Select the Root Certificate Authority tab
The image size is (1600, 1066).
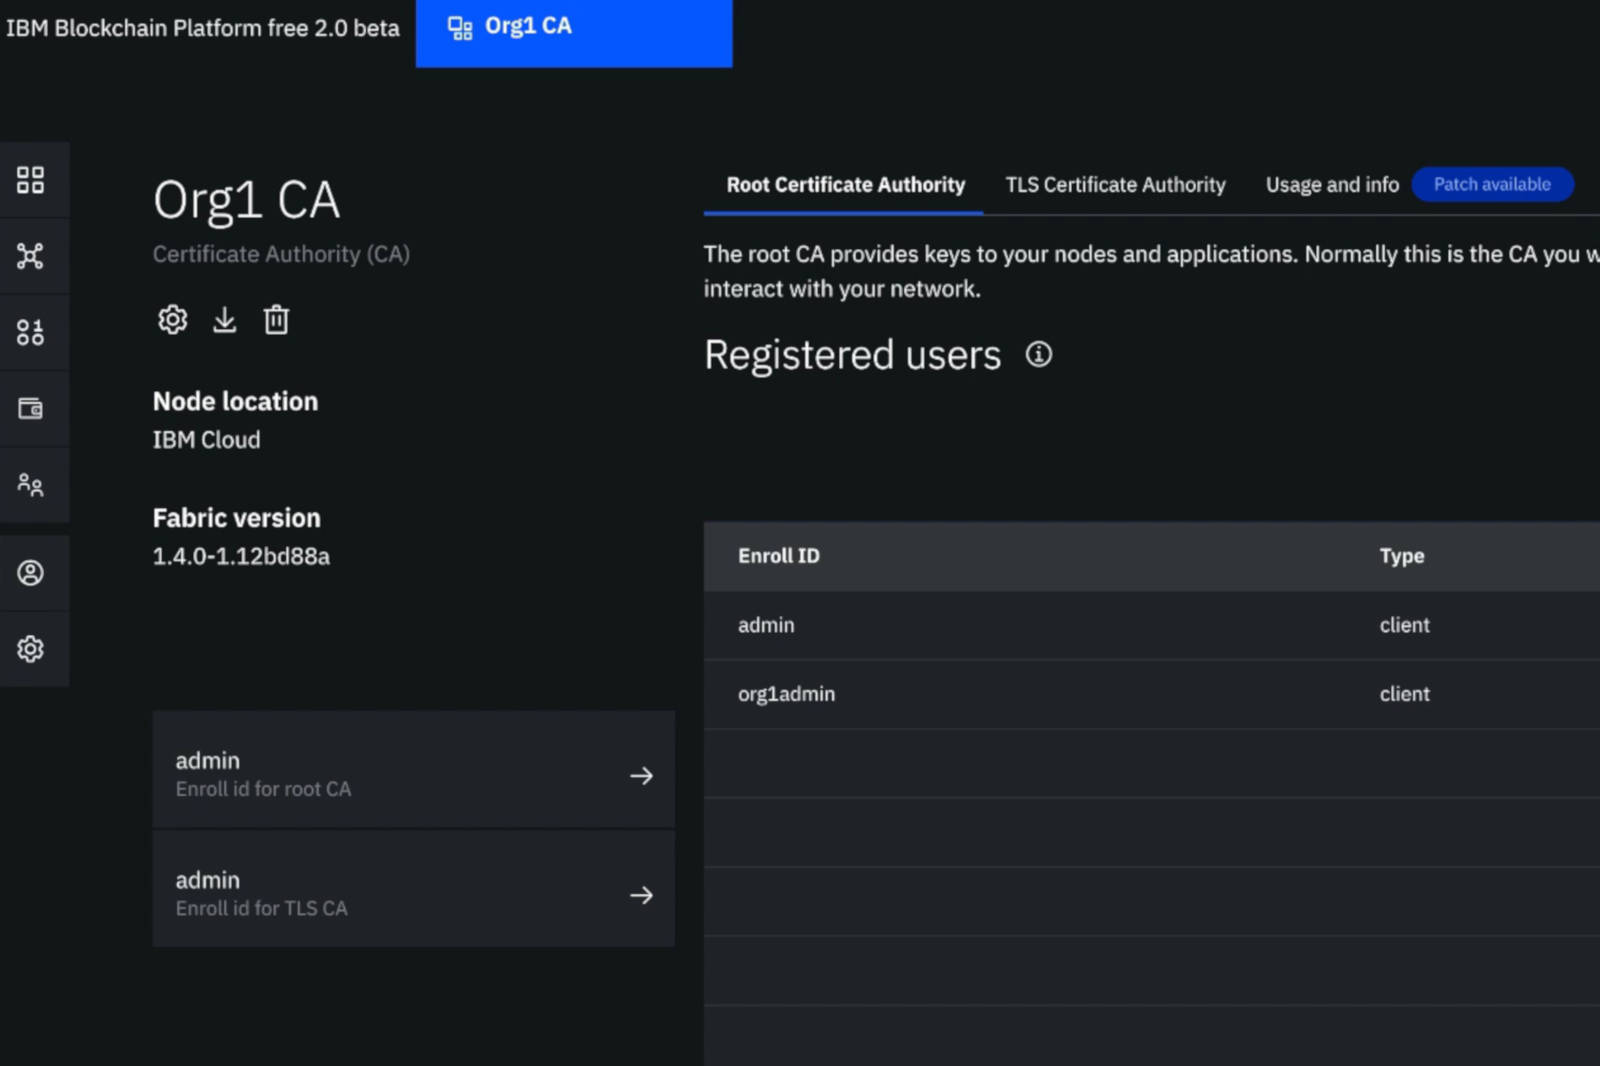845,185
